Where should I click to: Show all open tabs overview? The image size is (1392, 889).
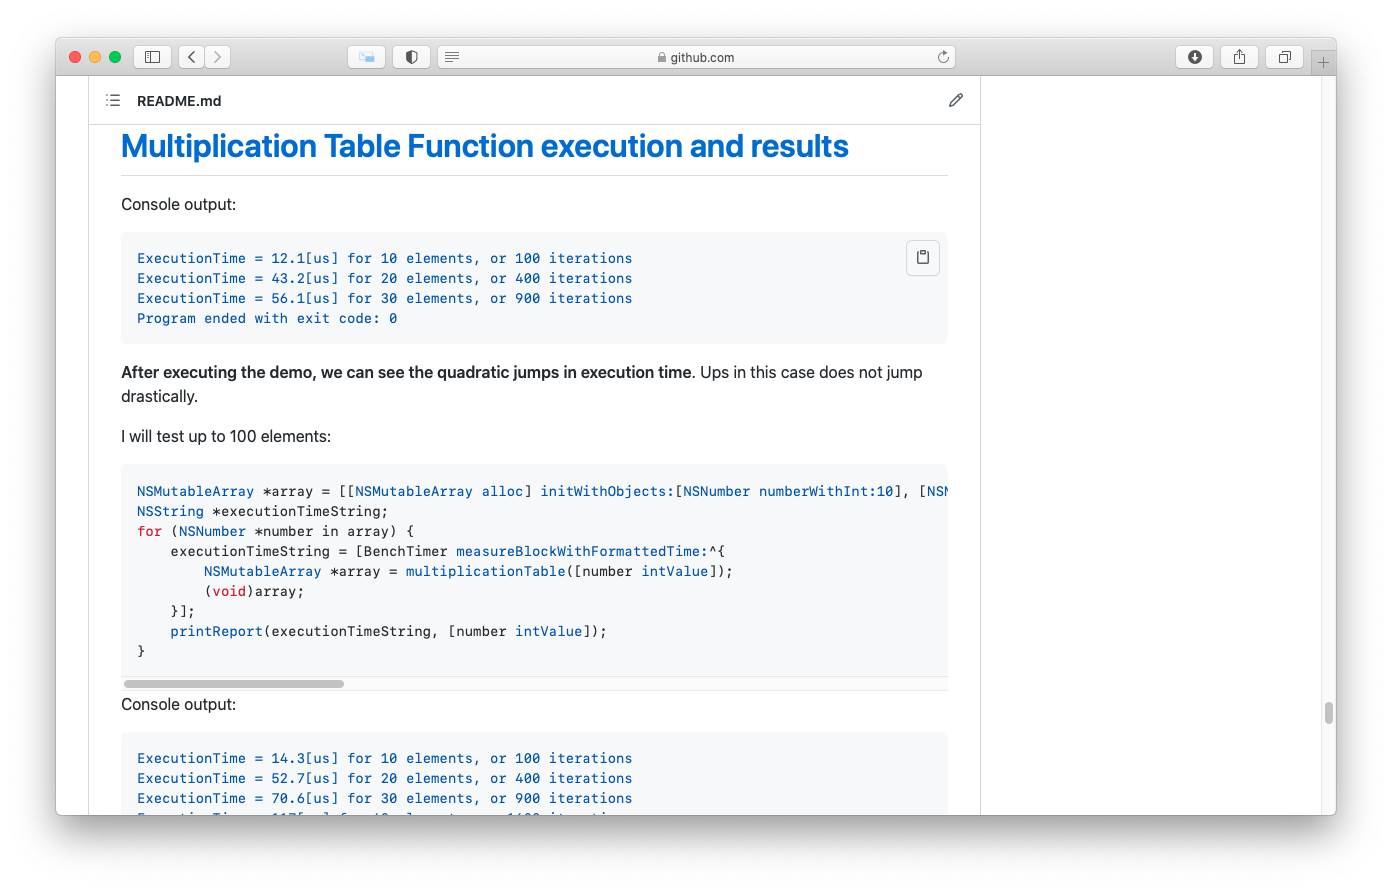[1284, 57]
